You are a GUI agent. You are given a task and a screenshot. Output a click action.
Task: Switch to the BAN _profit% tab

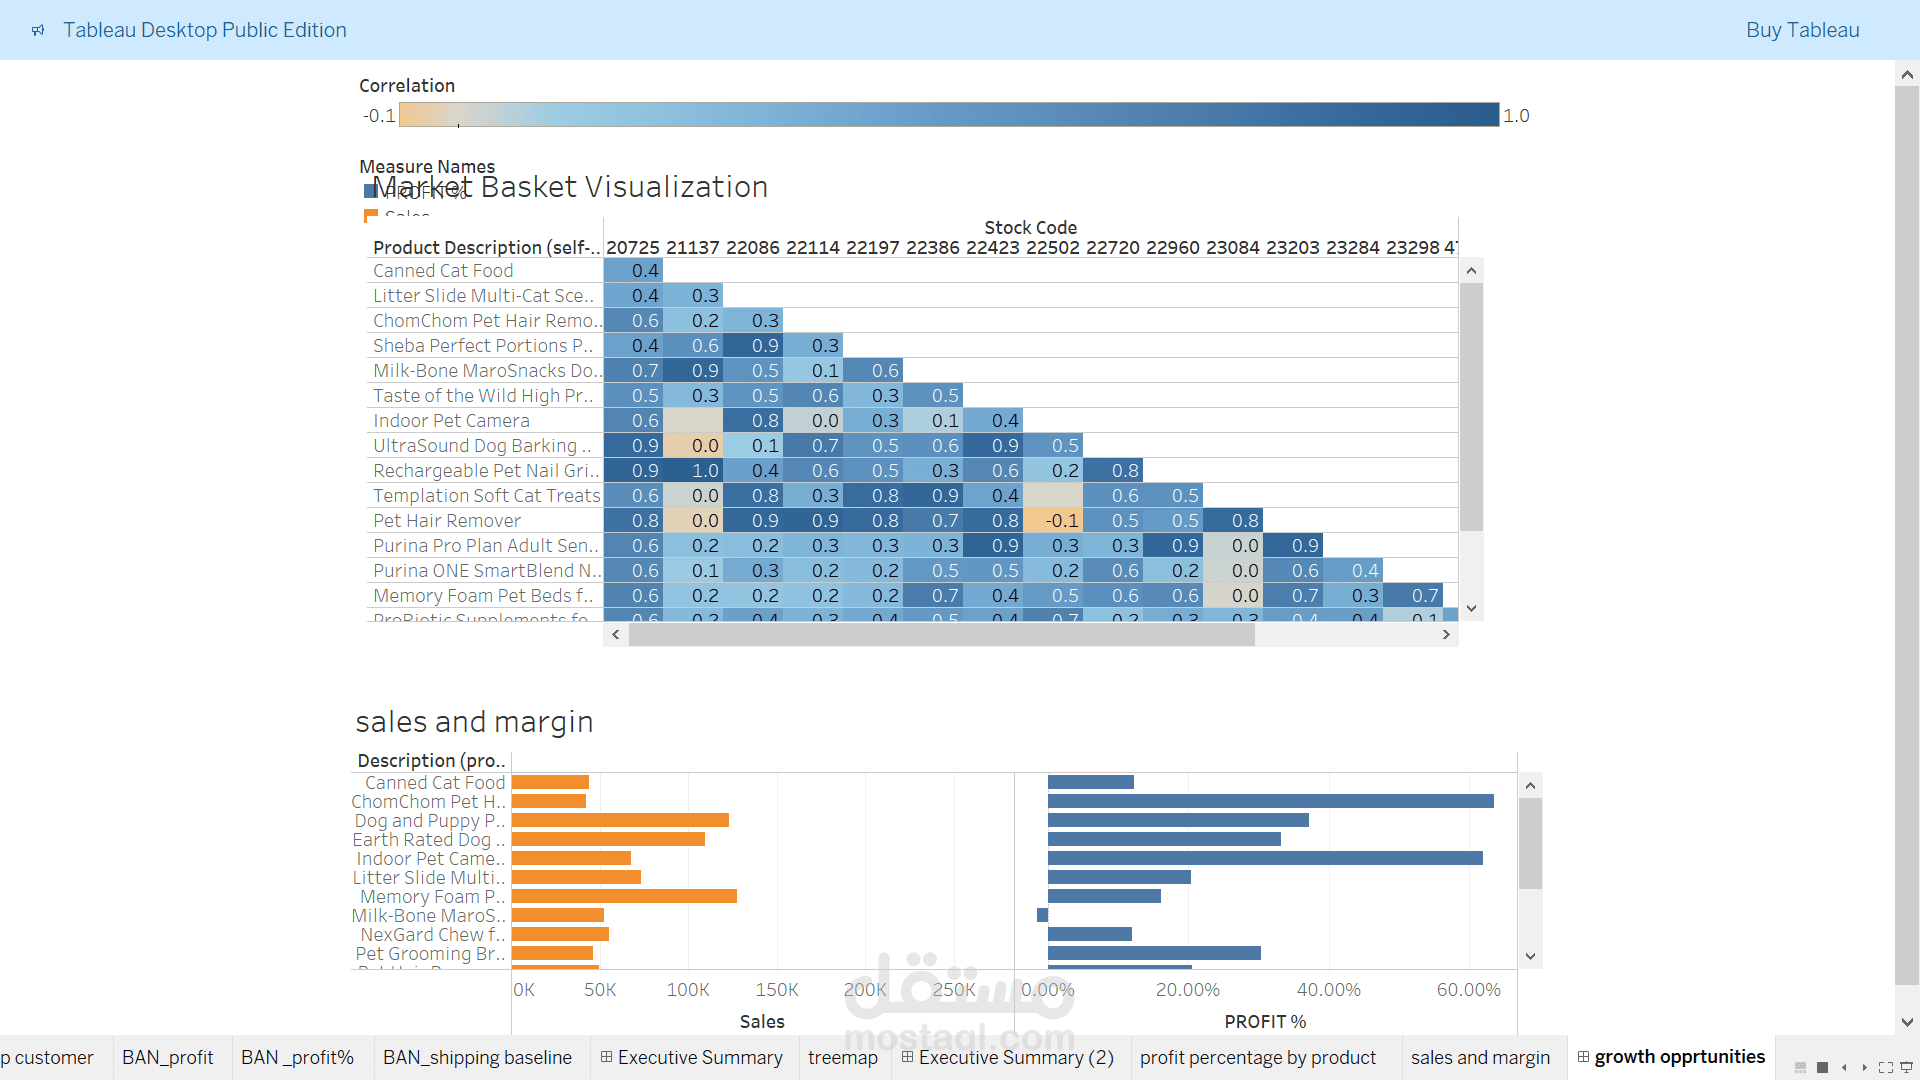pyautogui.click(x=298, y=1058)
